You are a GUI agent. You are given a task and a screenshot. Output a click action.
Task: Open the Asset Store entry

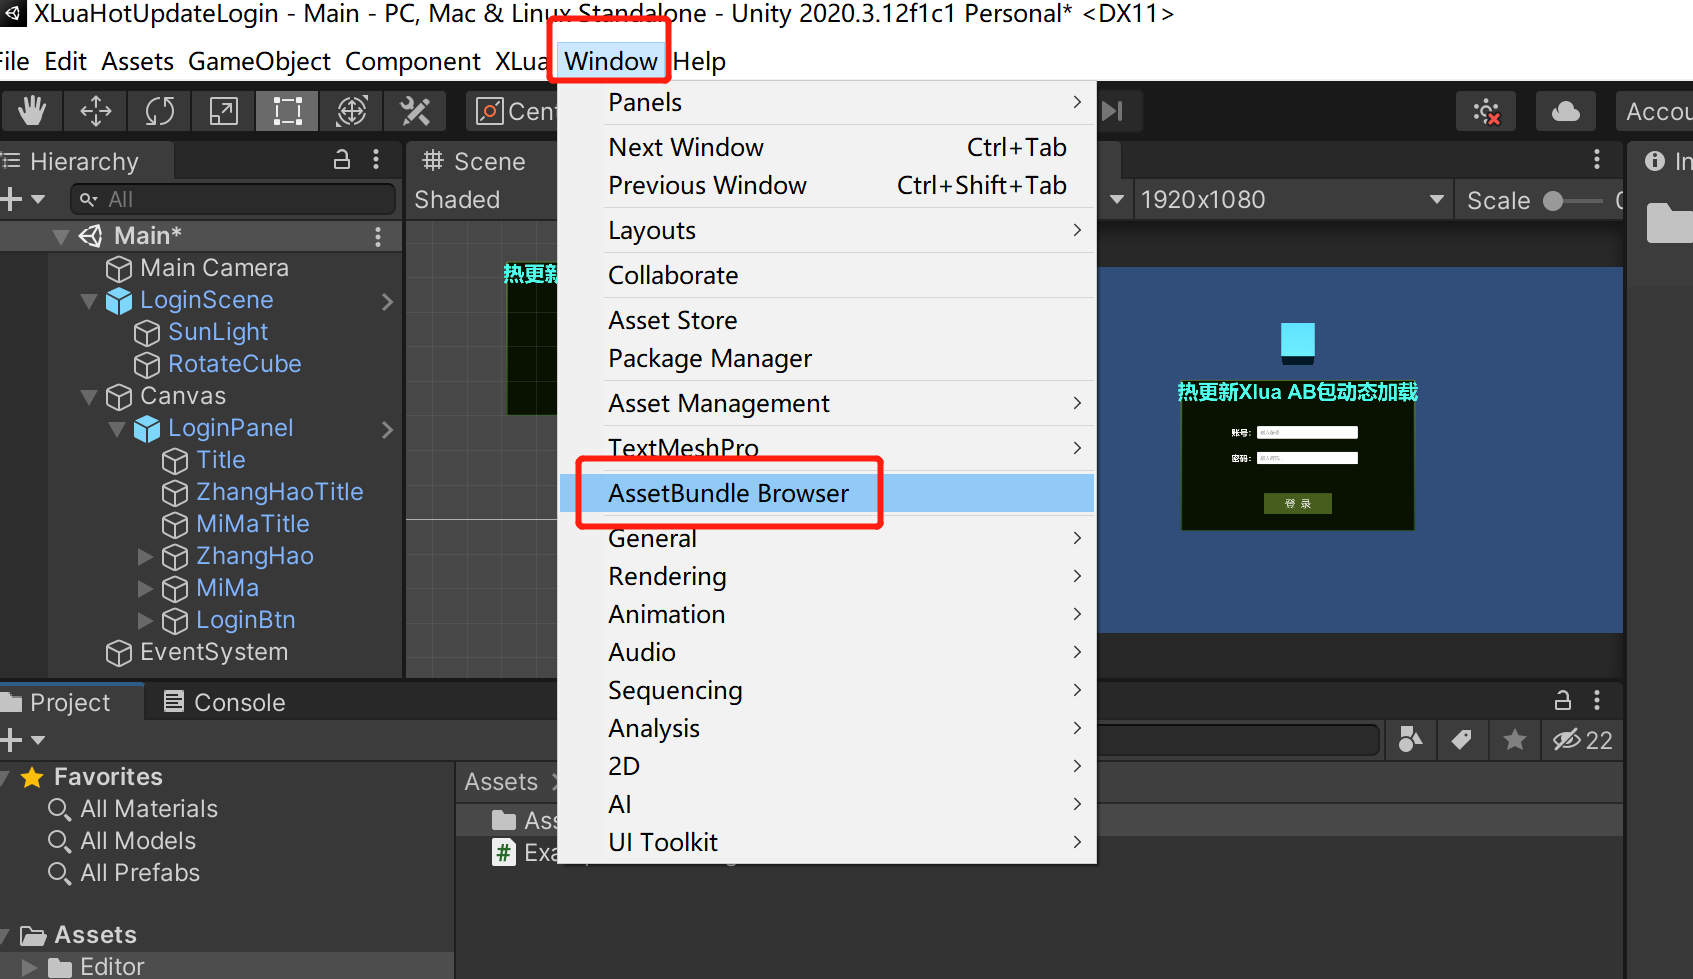[x=827, y=320]
